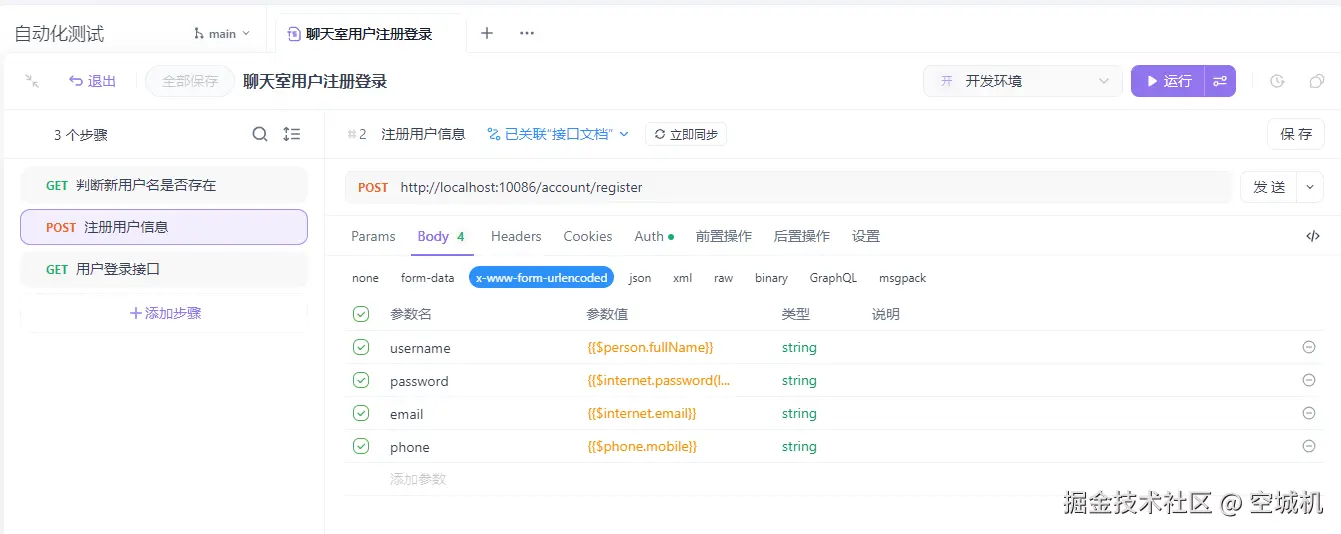1341x534 pixels.
Task: Select the GraphQL body type
Action: pyautogui.click(x=833, y=278)
